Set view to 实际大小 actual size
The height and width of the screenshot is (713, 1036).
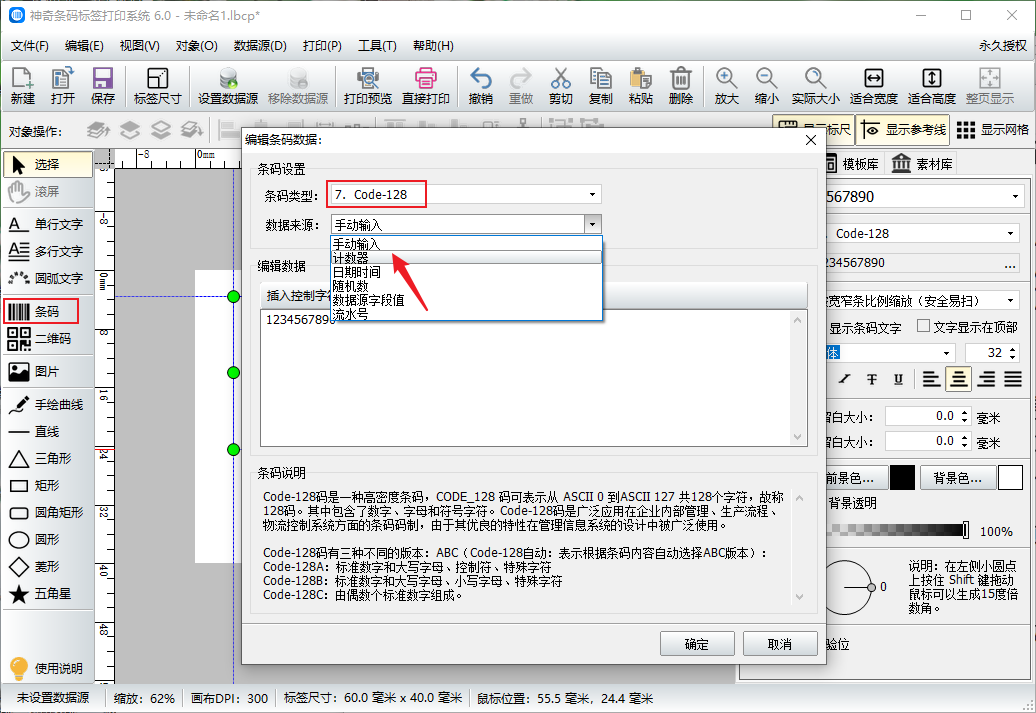click(815, 86)
